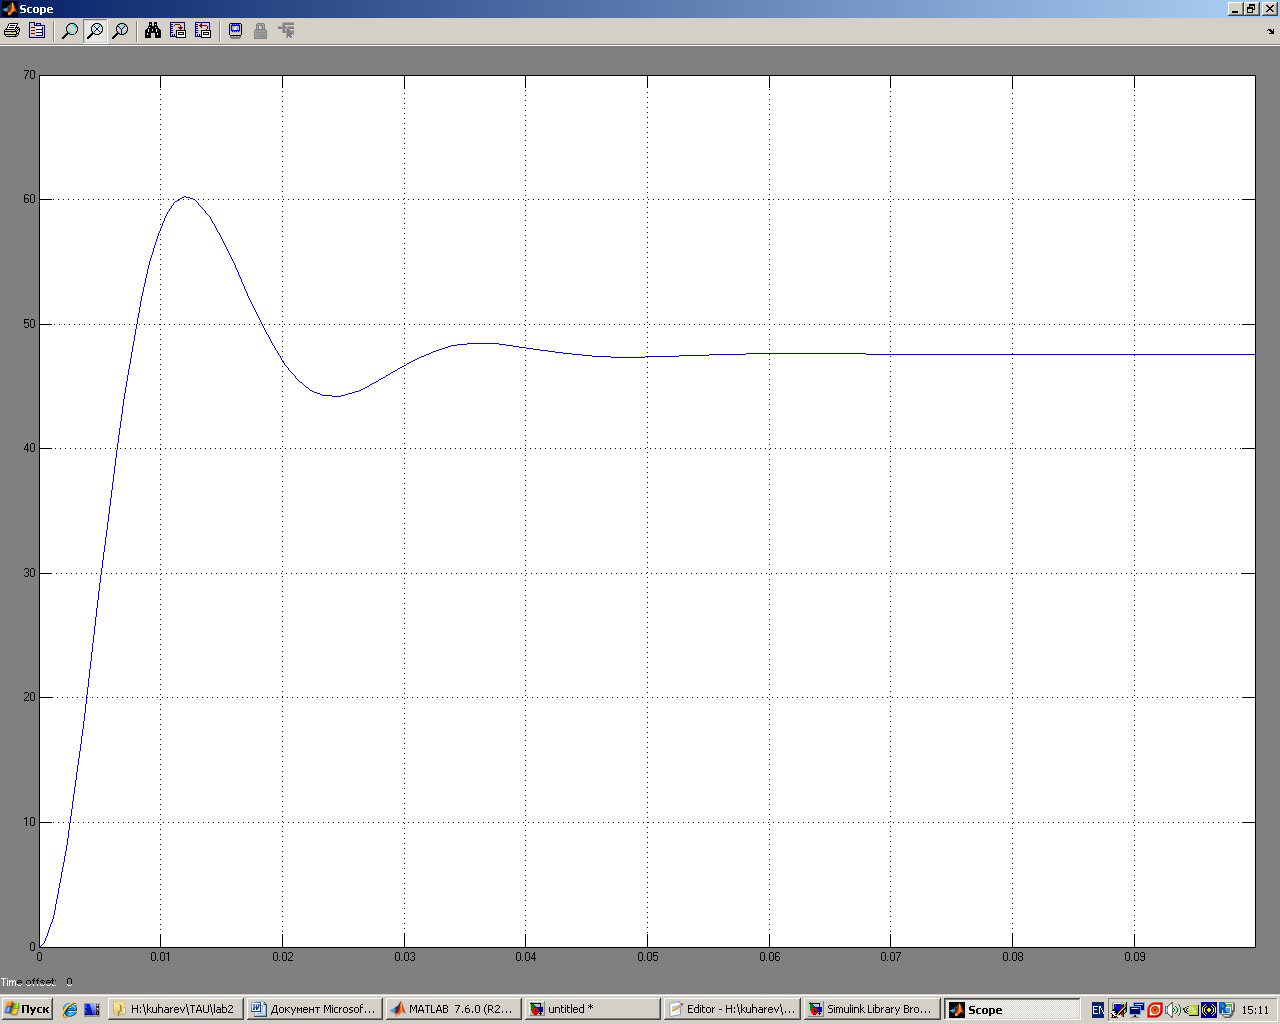Click the x-axis label 0.05
The height and width of the screenshot is (1024, 1280).
tap(648, 957)
